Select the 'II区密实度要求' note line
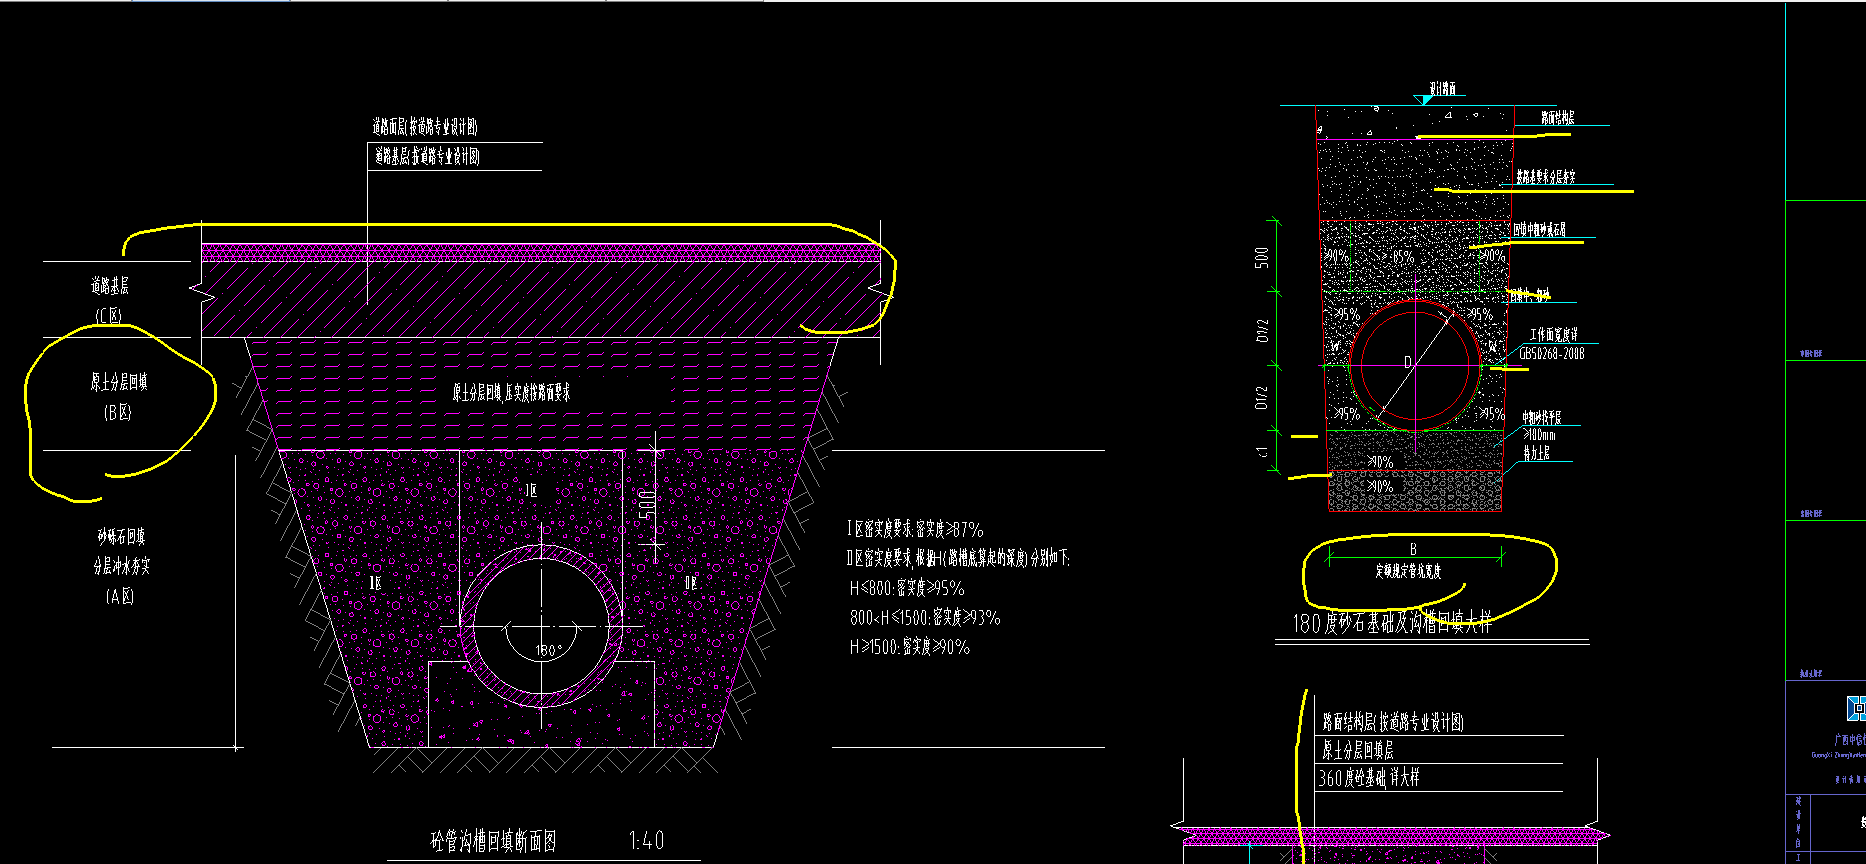This screenshot has width=1866, height=864. [x=957, y=559]
